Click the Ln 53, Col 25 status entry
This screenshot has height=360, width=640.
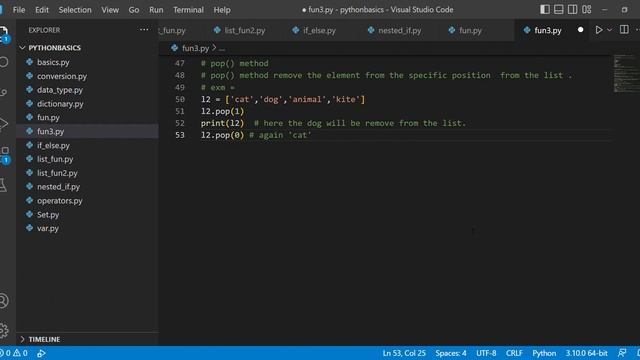coord(404,353)
